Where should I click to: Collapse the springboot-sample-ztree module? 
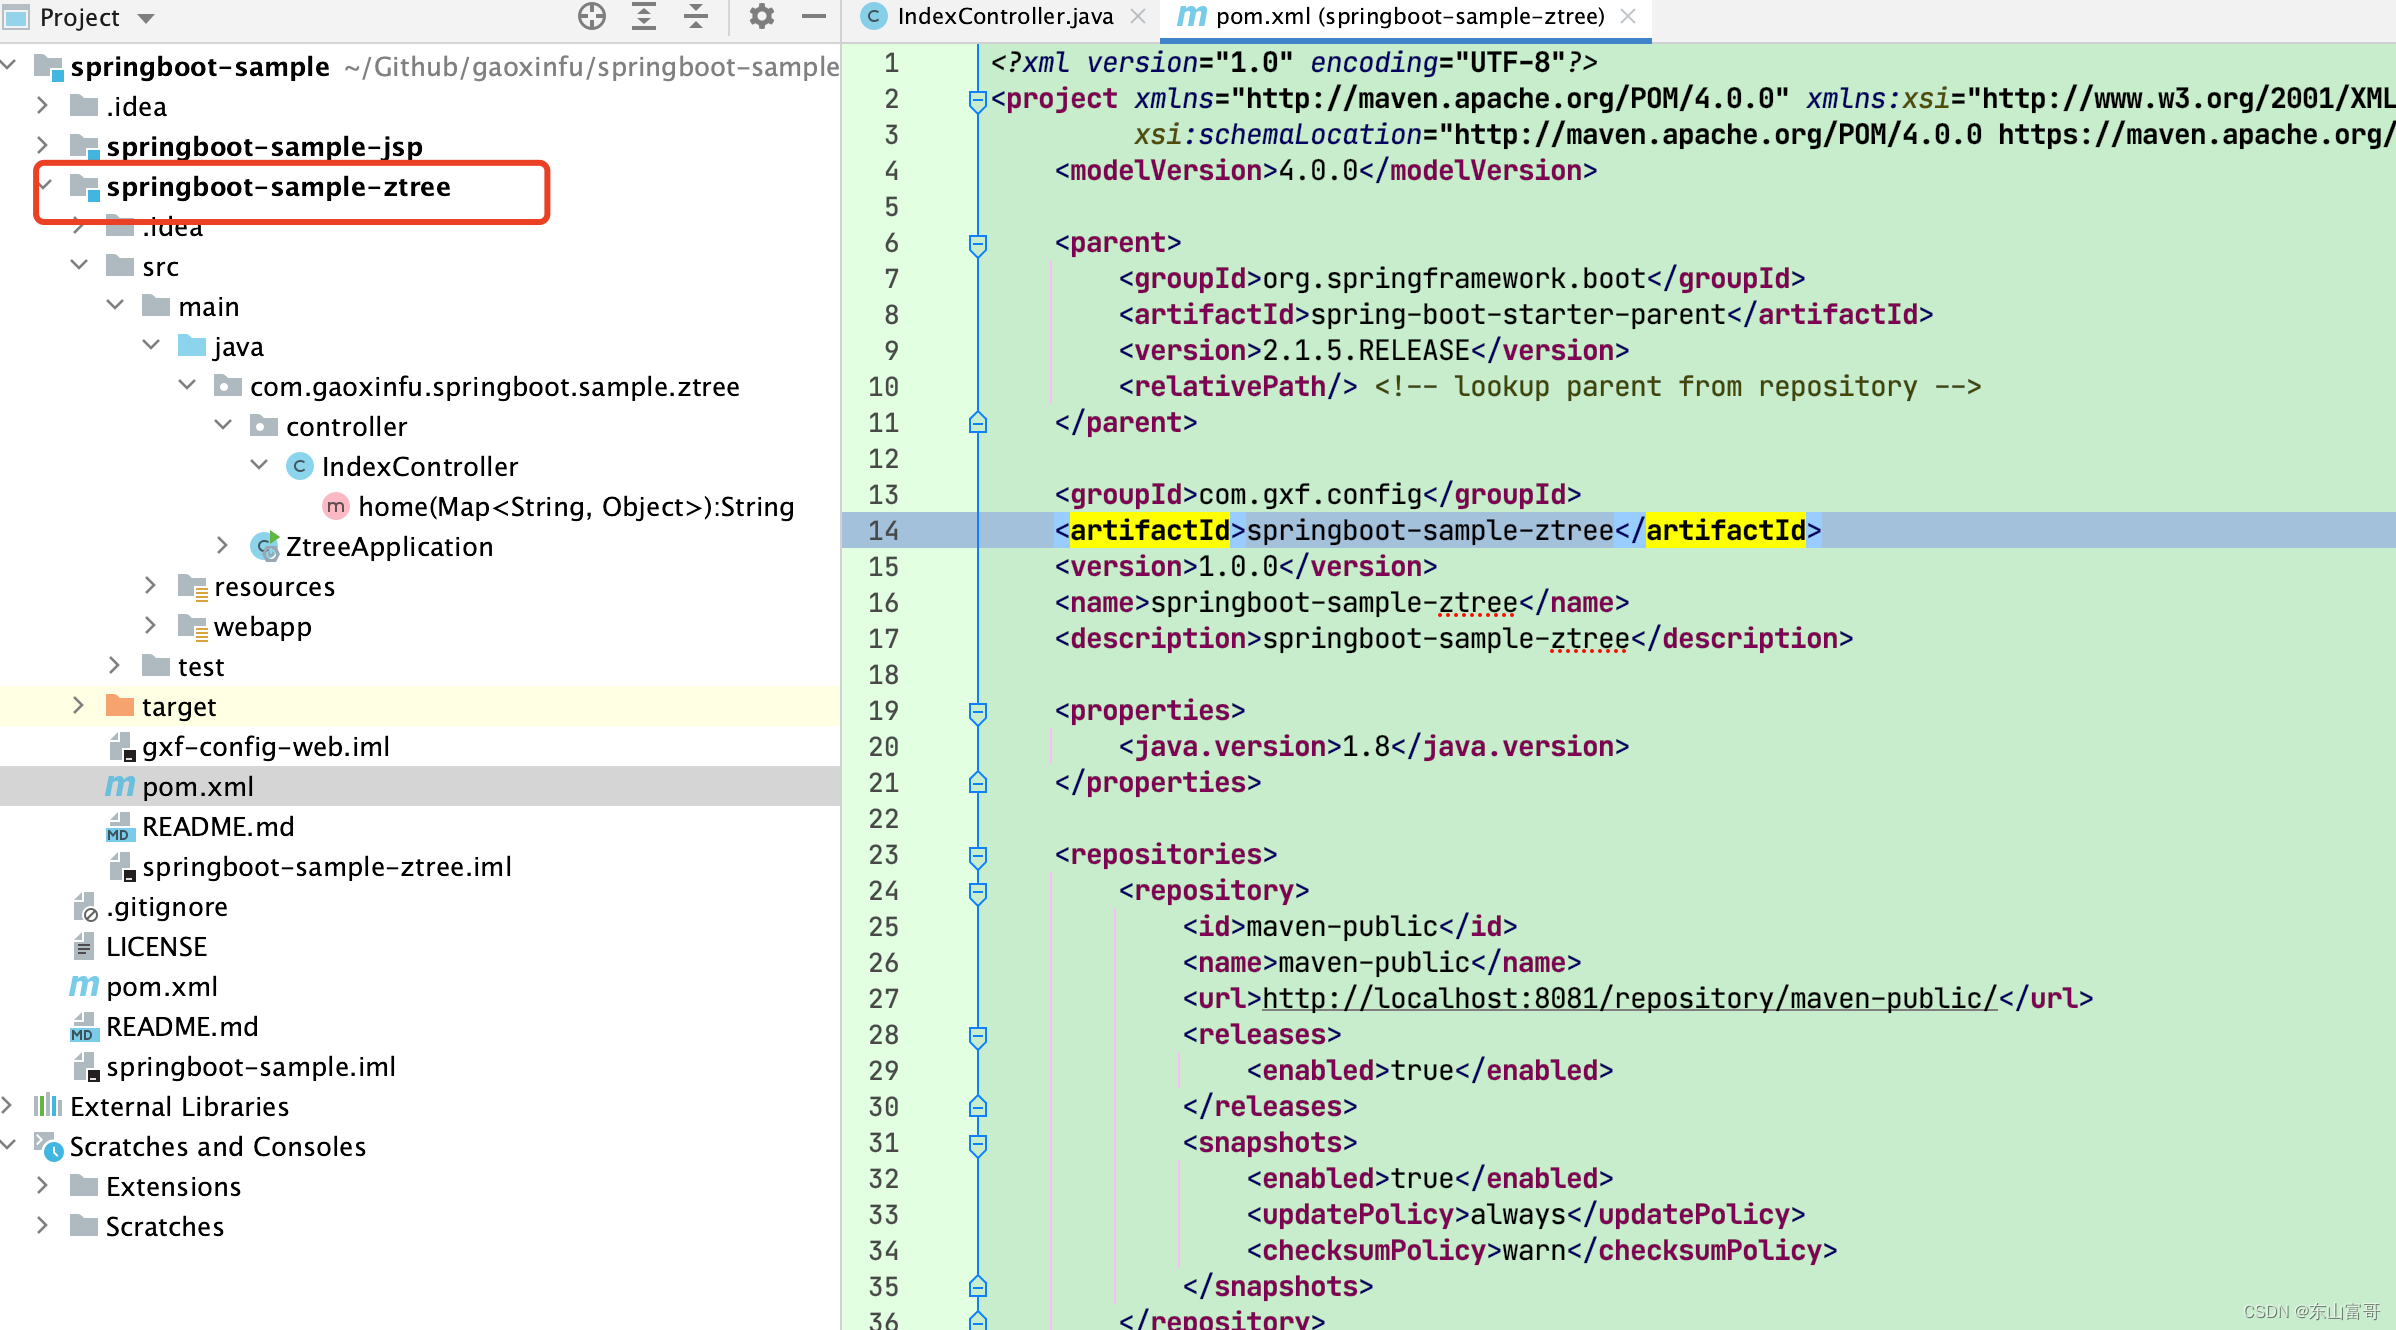pyautogui.click(x=45, y=185)
